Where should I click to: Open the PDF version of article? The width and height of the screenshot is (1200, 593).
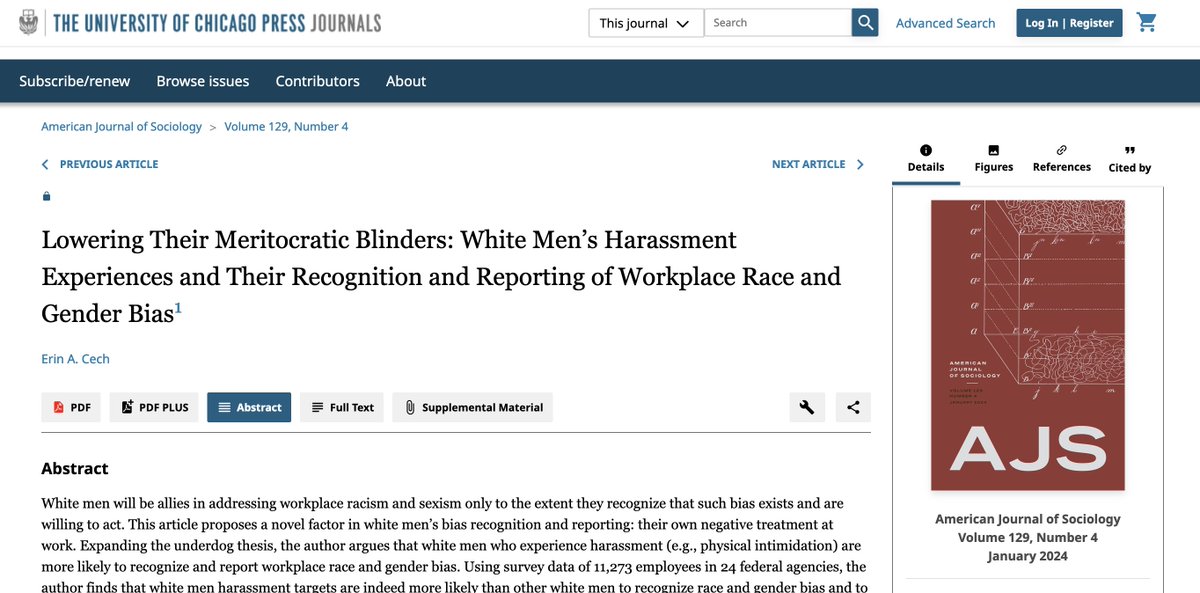click(x=71, y=407)
